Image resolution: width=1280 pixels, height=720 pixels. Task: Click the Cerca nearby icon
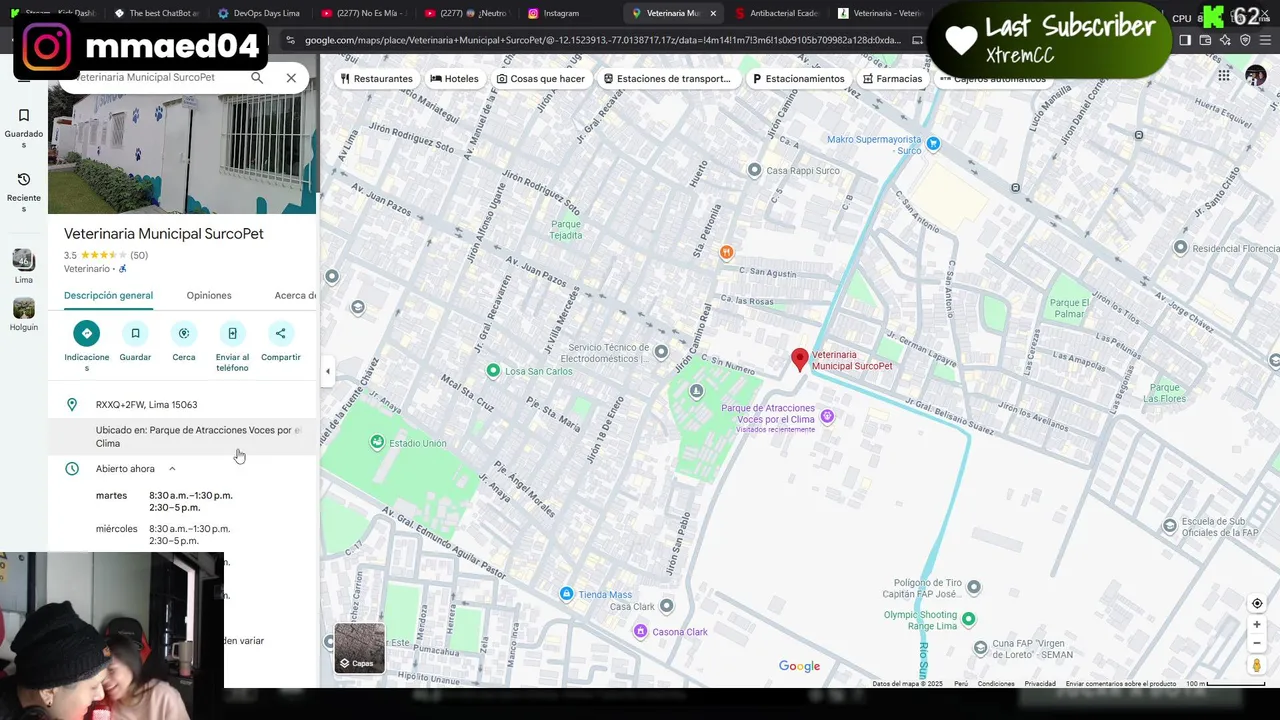(x=184, y=333)
